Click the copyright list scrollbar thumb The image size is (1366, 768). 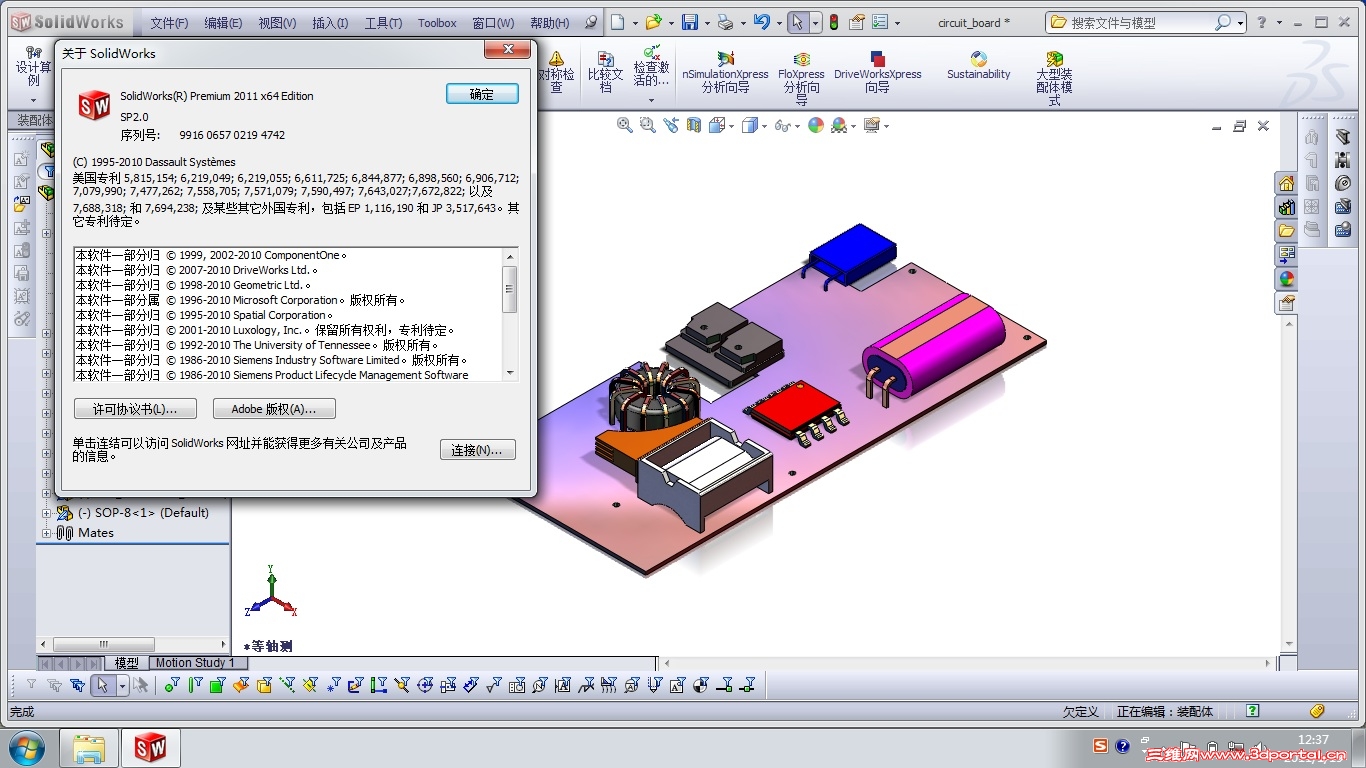click(x=510, y=290)
